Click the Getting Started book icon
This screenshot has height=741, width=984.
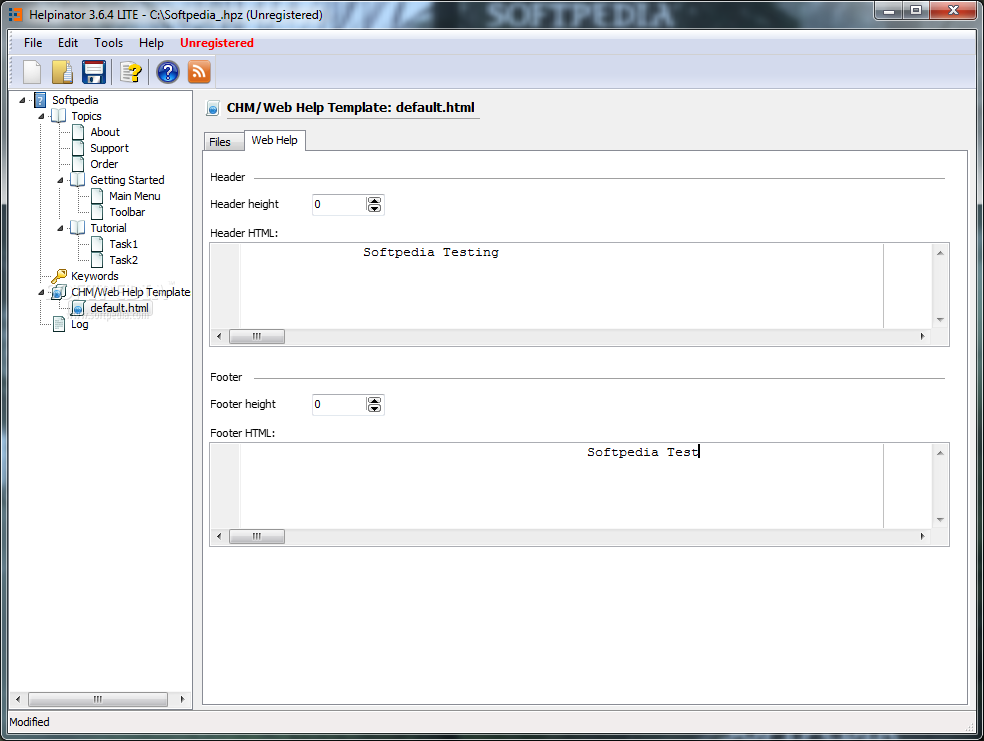tap(77, 180)
